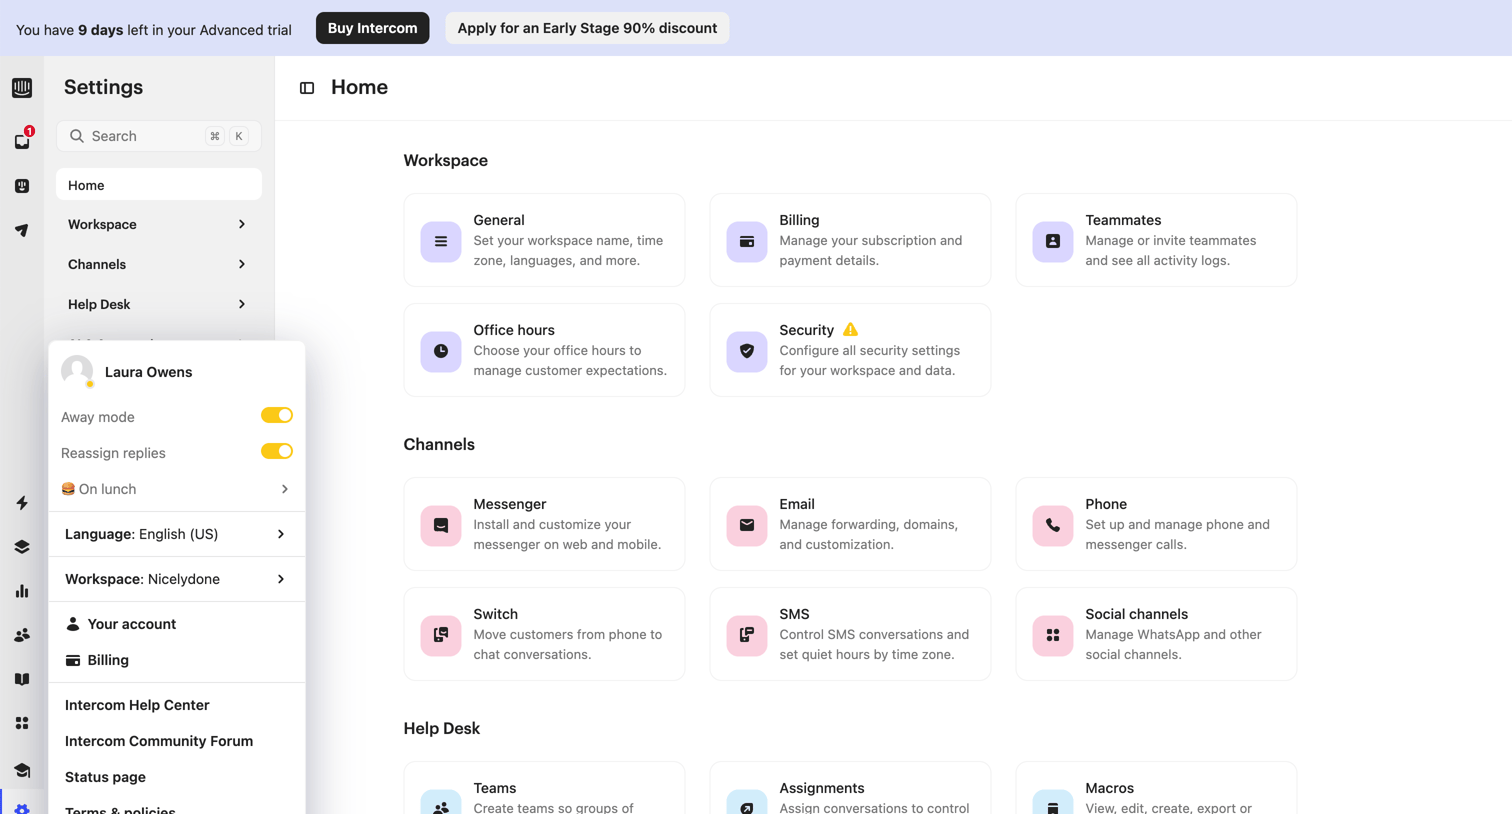Image resolution: width=1512 pixels, height=814 pixels.
Task: Open Workspace: Nicelydone switcher
Action: 176,579
